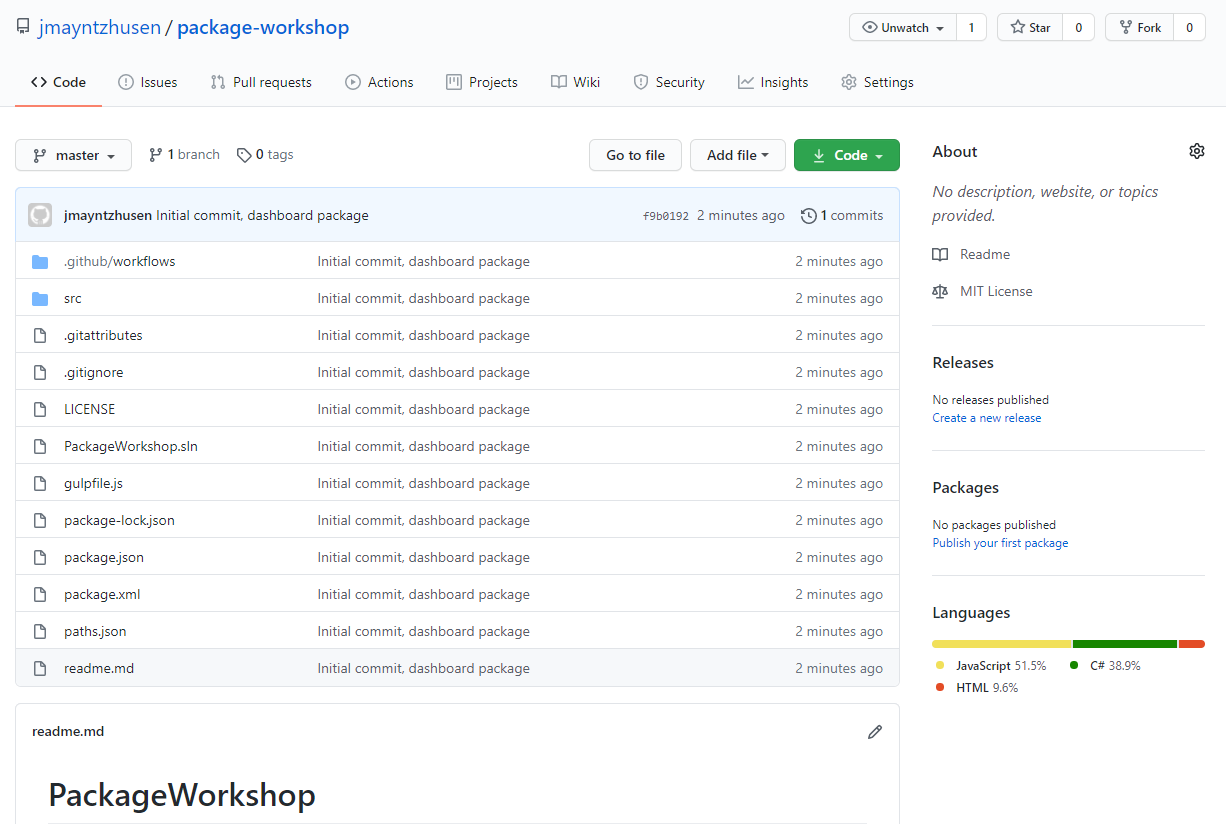Click the yellow JavaScript segment of language bar
The height and width of the screenshot is (824, 1226).
pos(1002,644)
